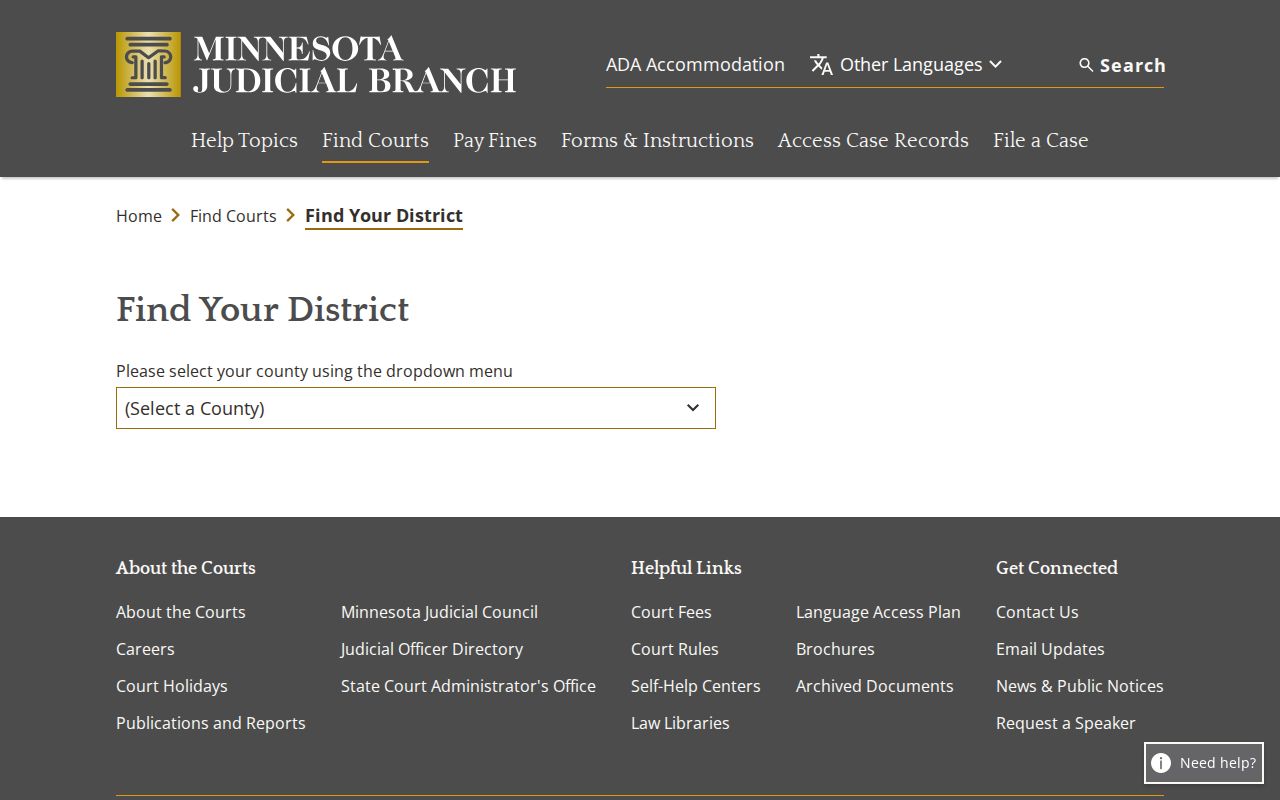Click the magnifying glass search icon
This screenshot has height=800, width=1280.
[1086, 65]
